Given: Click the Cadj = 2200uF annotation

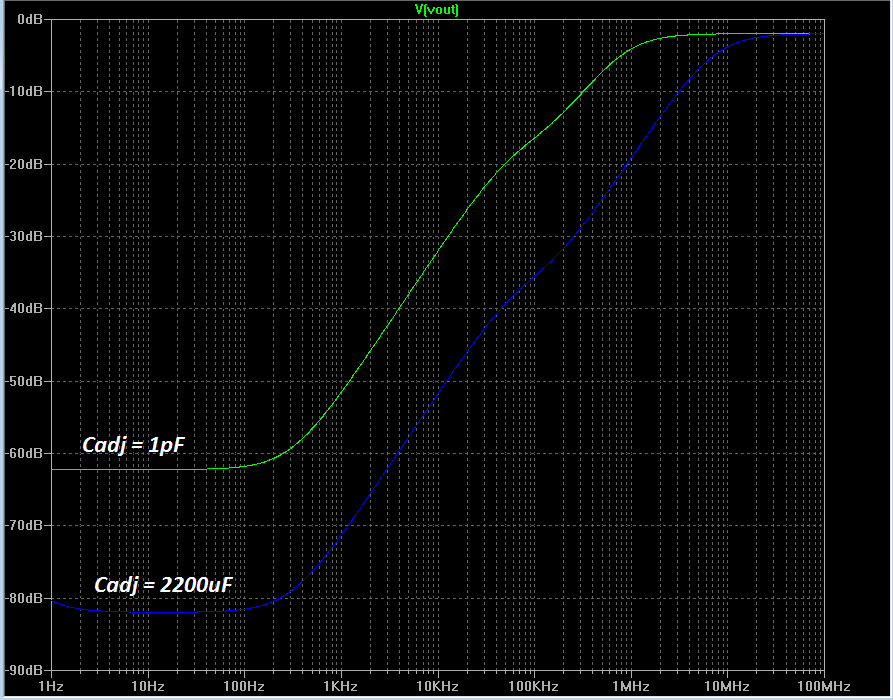Looking at the screenshot, I should pyautogui.click(x=163, y=584).
